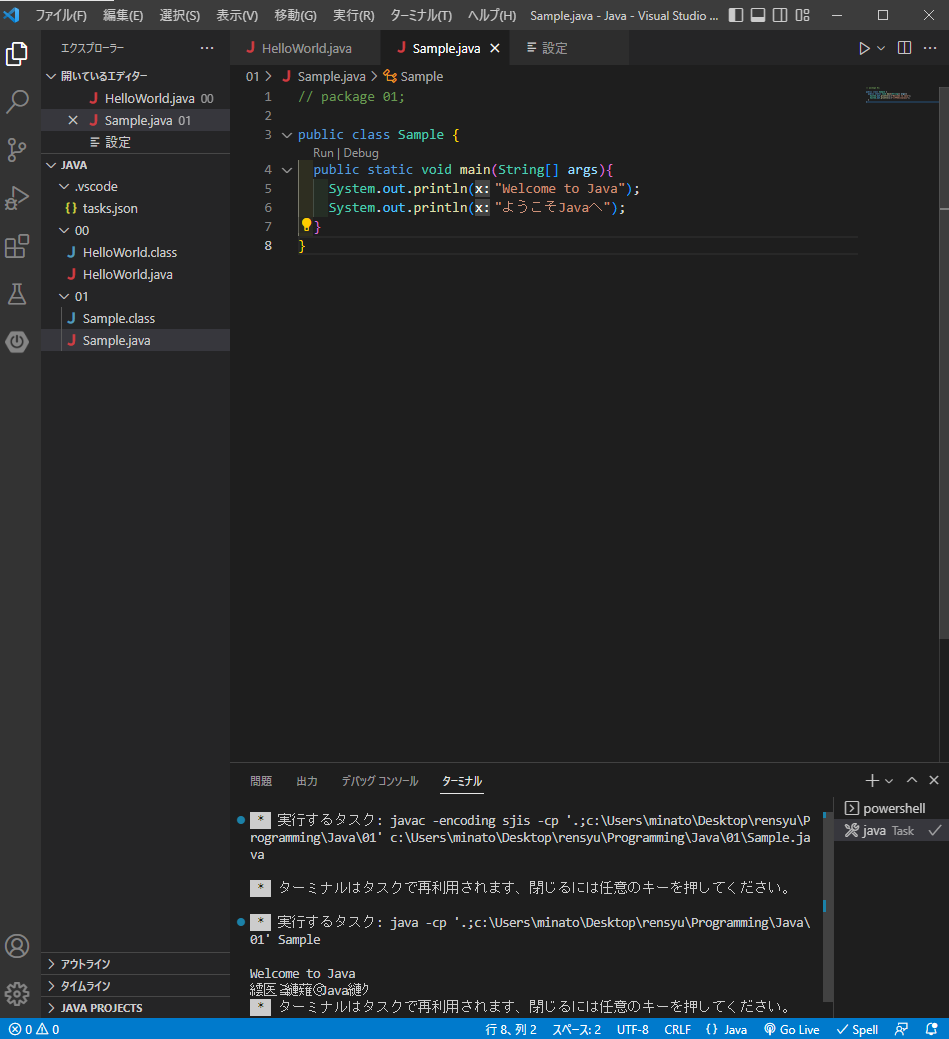Screen dimensions: 949x1039
Task: Click the Manage gear icon
Action: click(x=17, y=993)
